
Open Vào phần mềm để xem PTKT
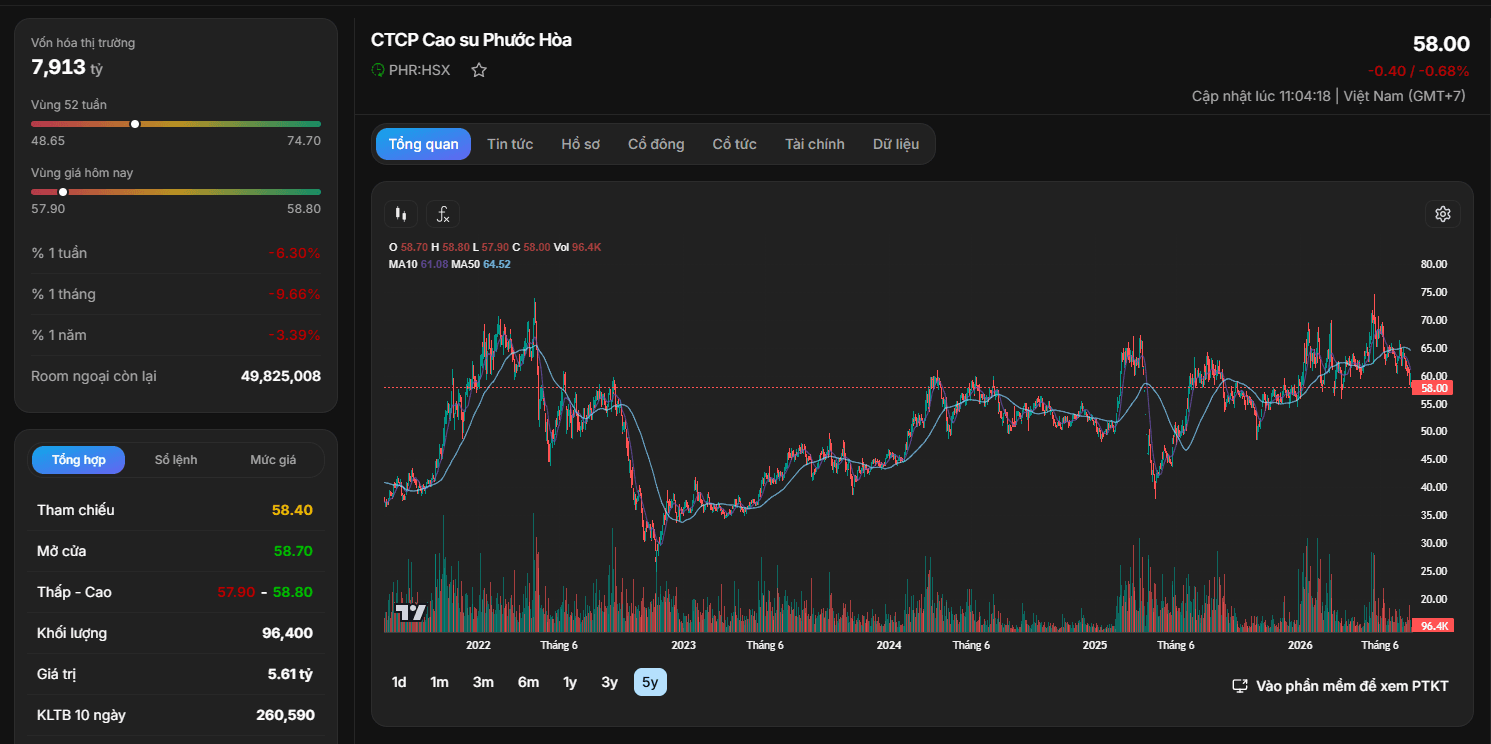point(1352,686)
